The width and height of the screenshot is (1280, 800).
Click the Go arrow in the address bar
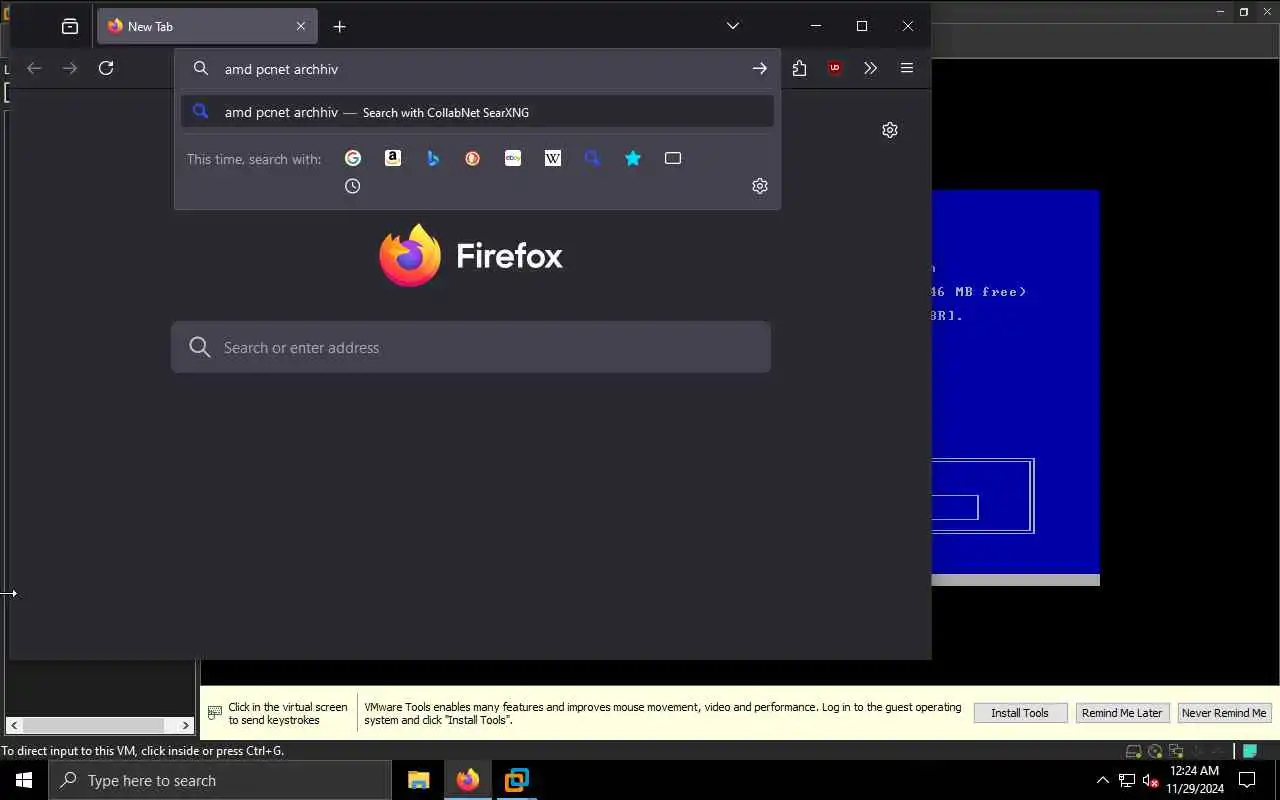(760, 68)
